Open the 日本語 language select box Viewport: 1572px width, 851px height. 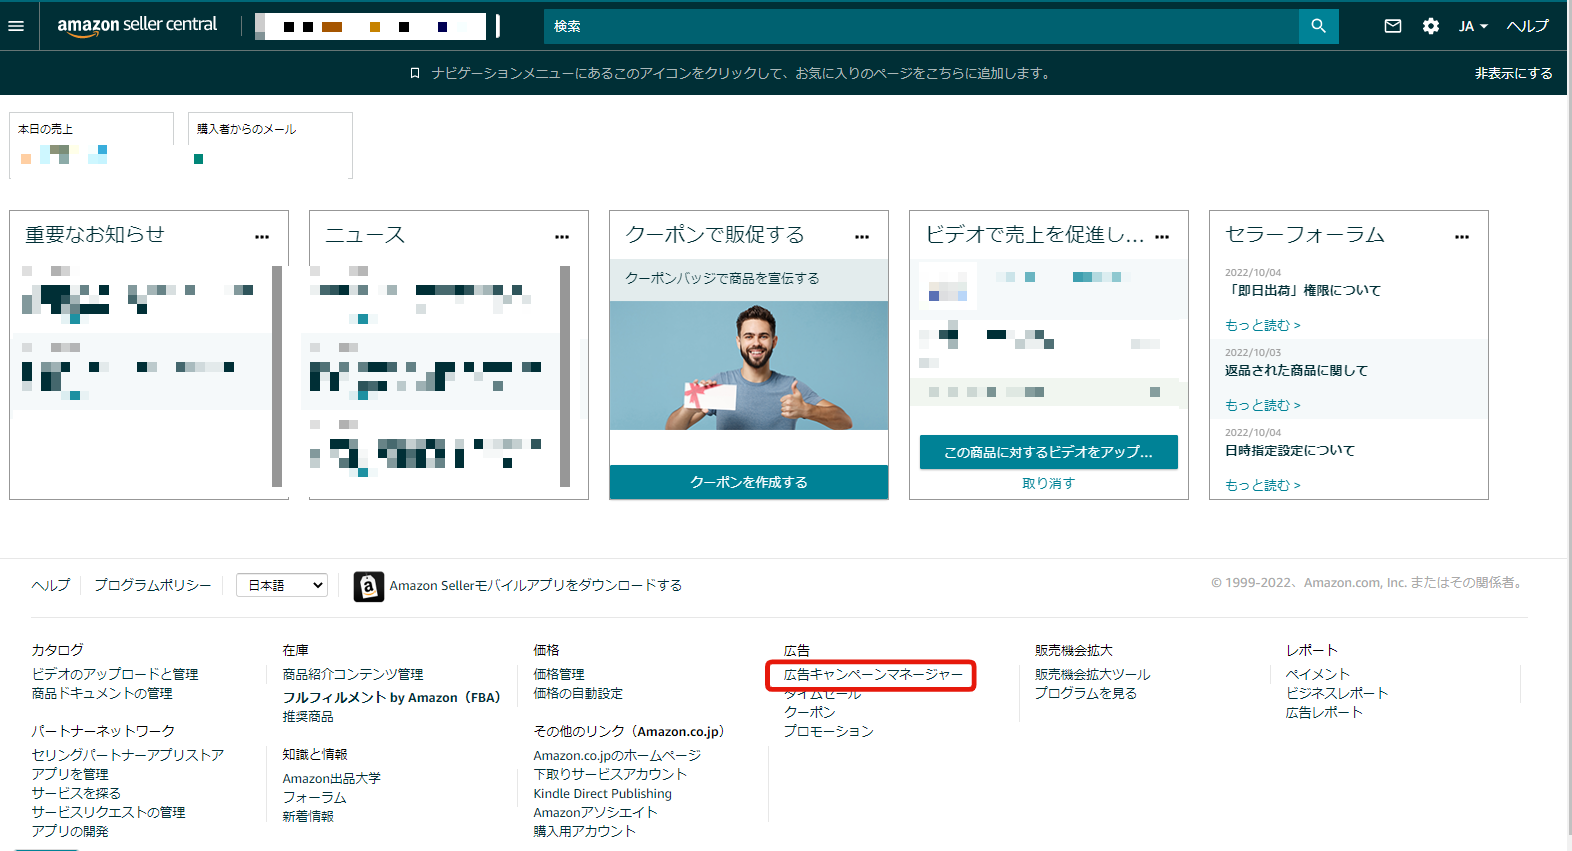283,585
